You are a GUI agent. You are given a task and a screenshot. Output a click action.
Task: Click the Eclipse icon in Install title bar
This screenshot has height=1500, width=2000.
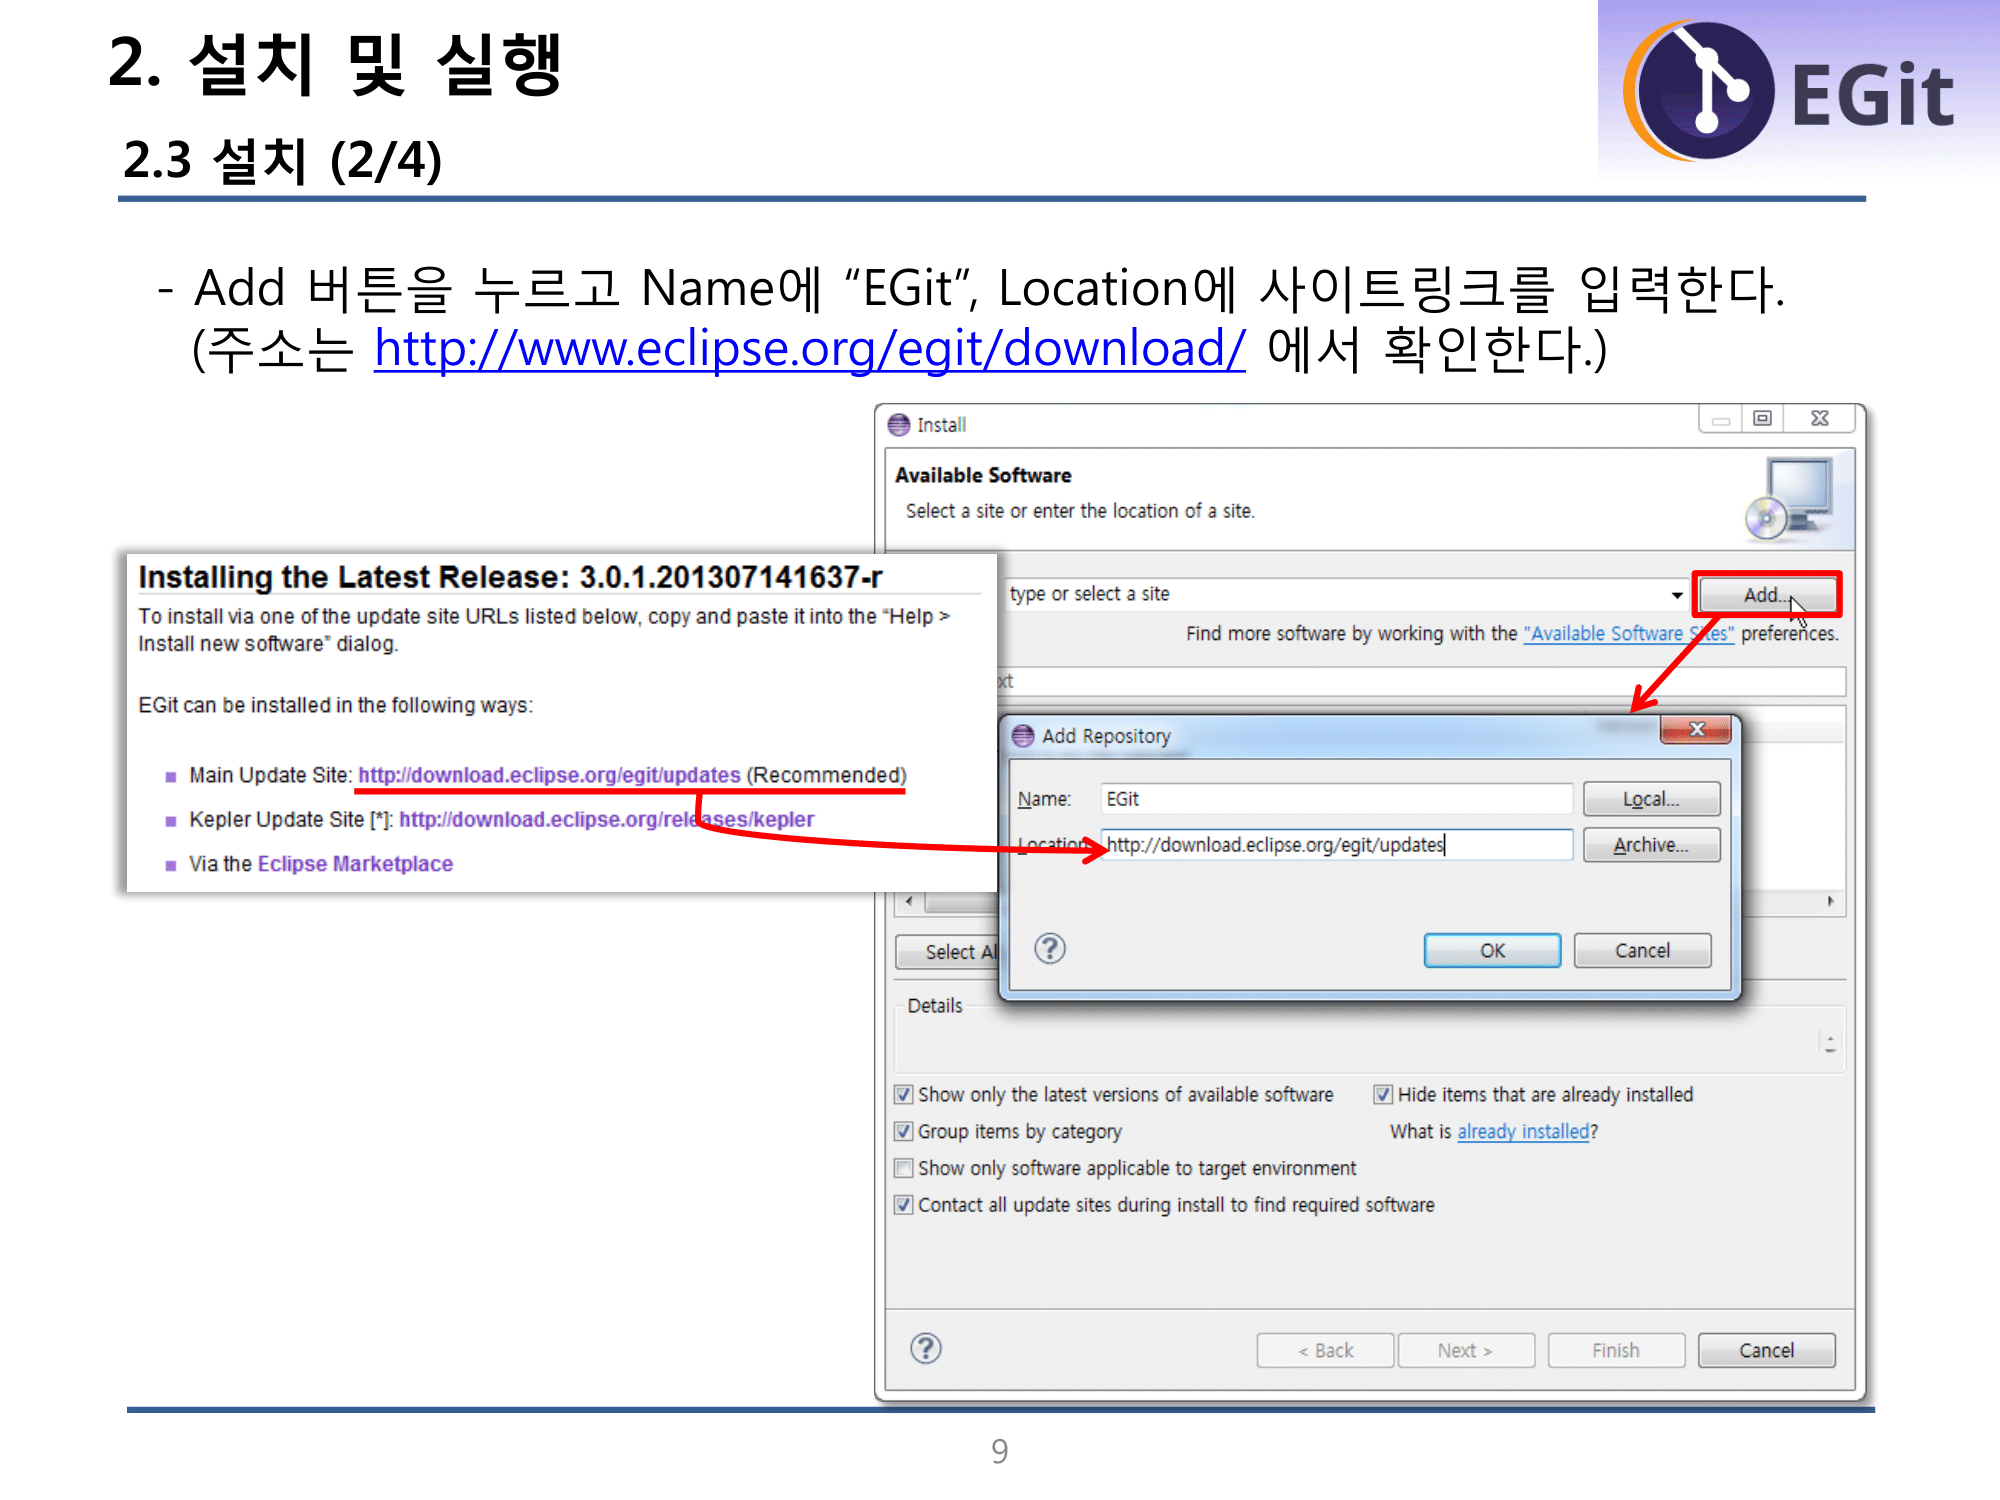(899, 425)
